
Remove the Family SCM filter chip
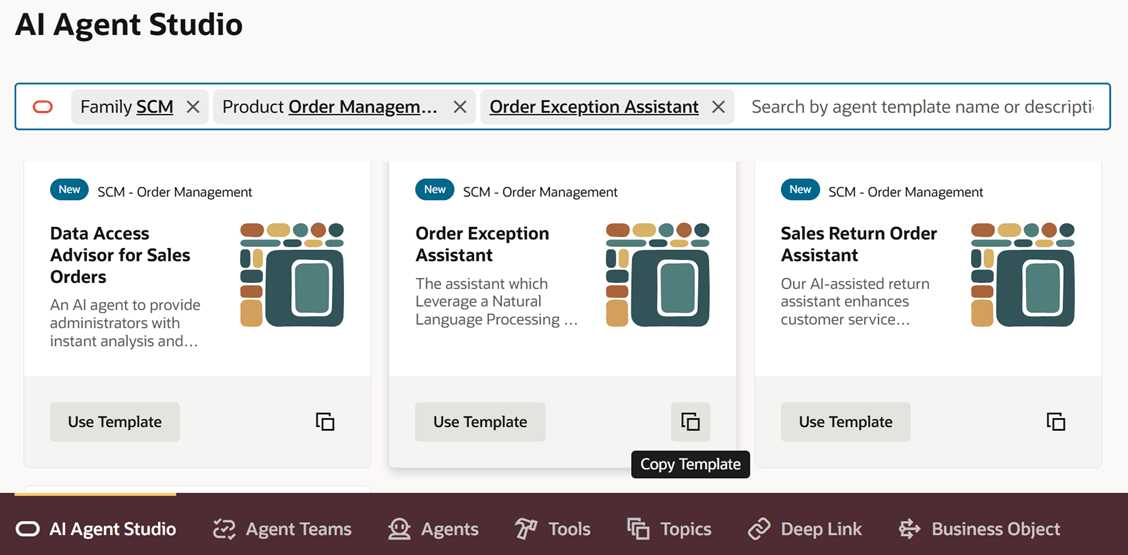(193, 107)
